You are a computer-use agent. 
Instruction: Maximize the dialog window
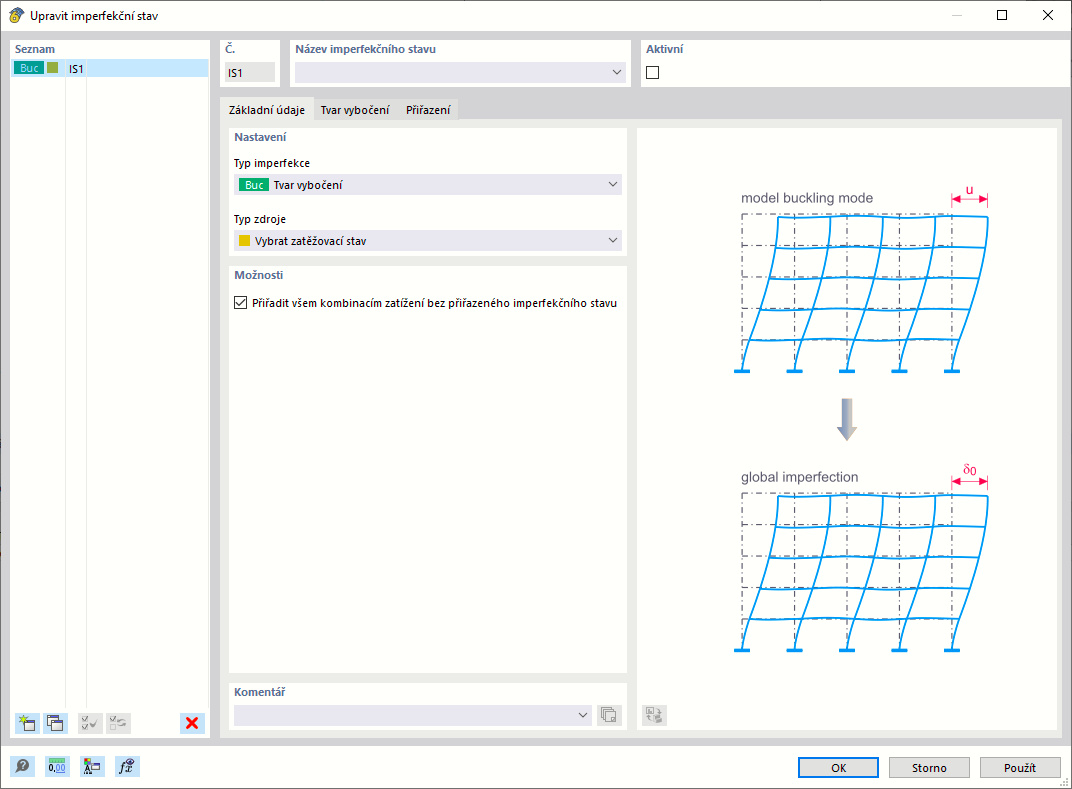(1002, 15)
